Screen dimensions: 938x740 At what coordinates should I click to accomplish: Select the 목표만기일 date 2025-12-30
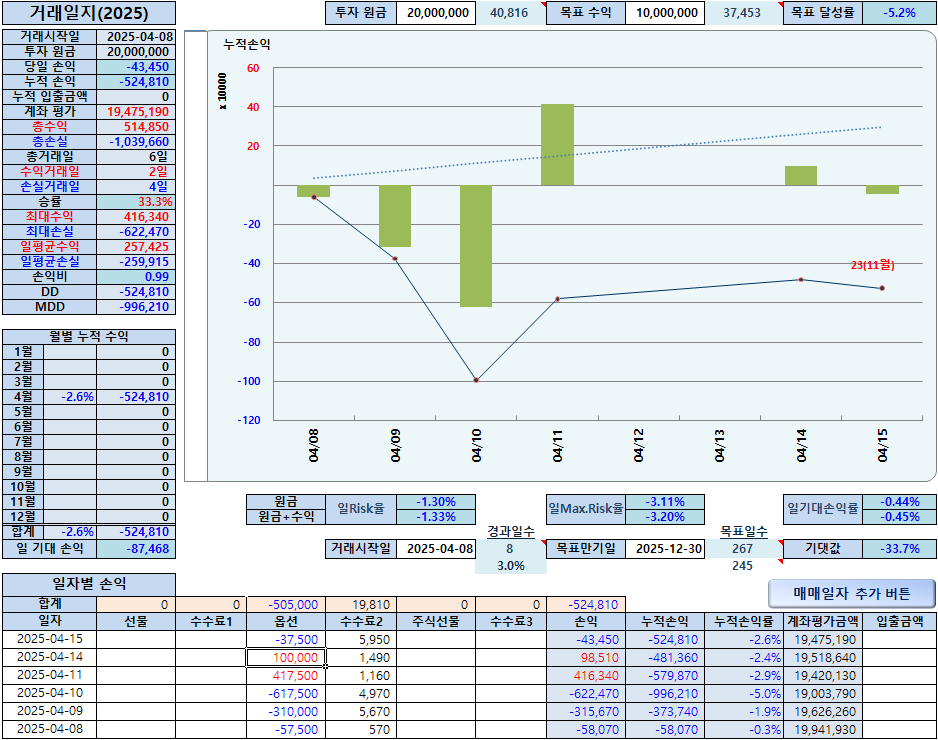click(665, 549)
